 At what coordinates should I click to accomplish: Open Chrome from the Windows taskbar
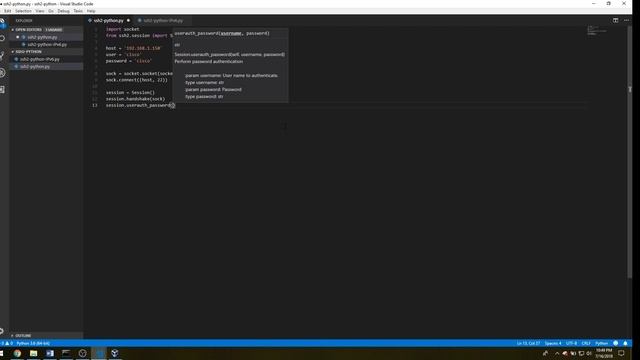click(17, 353)
